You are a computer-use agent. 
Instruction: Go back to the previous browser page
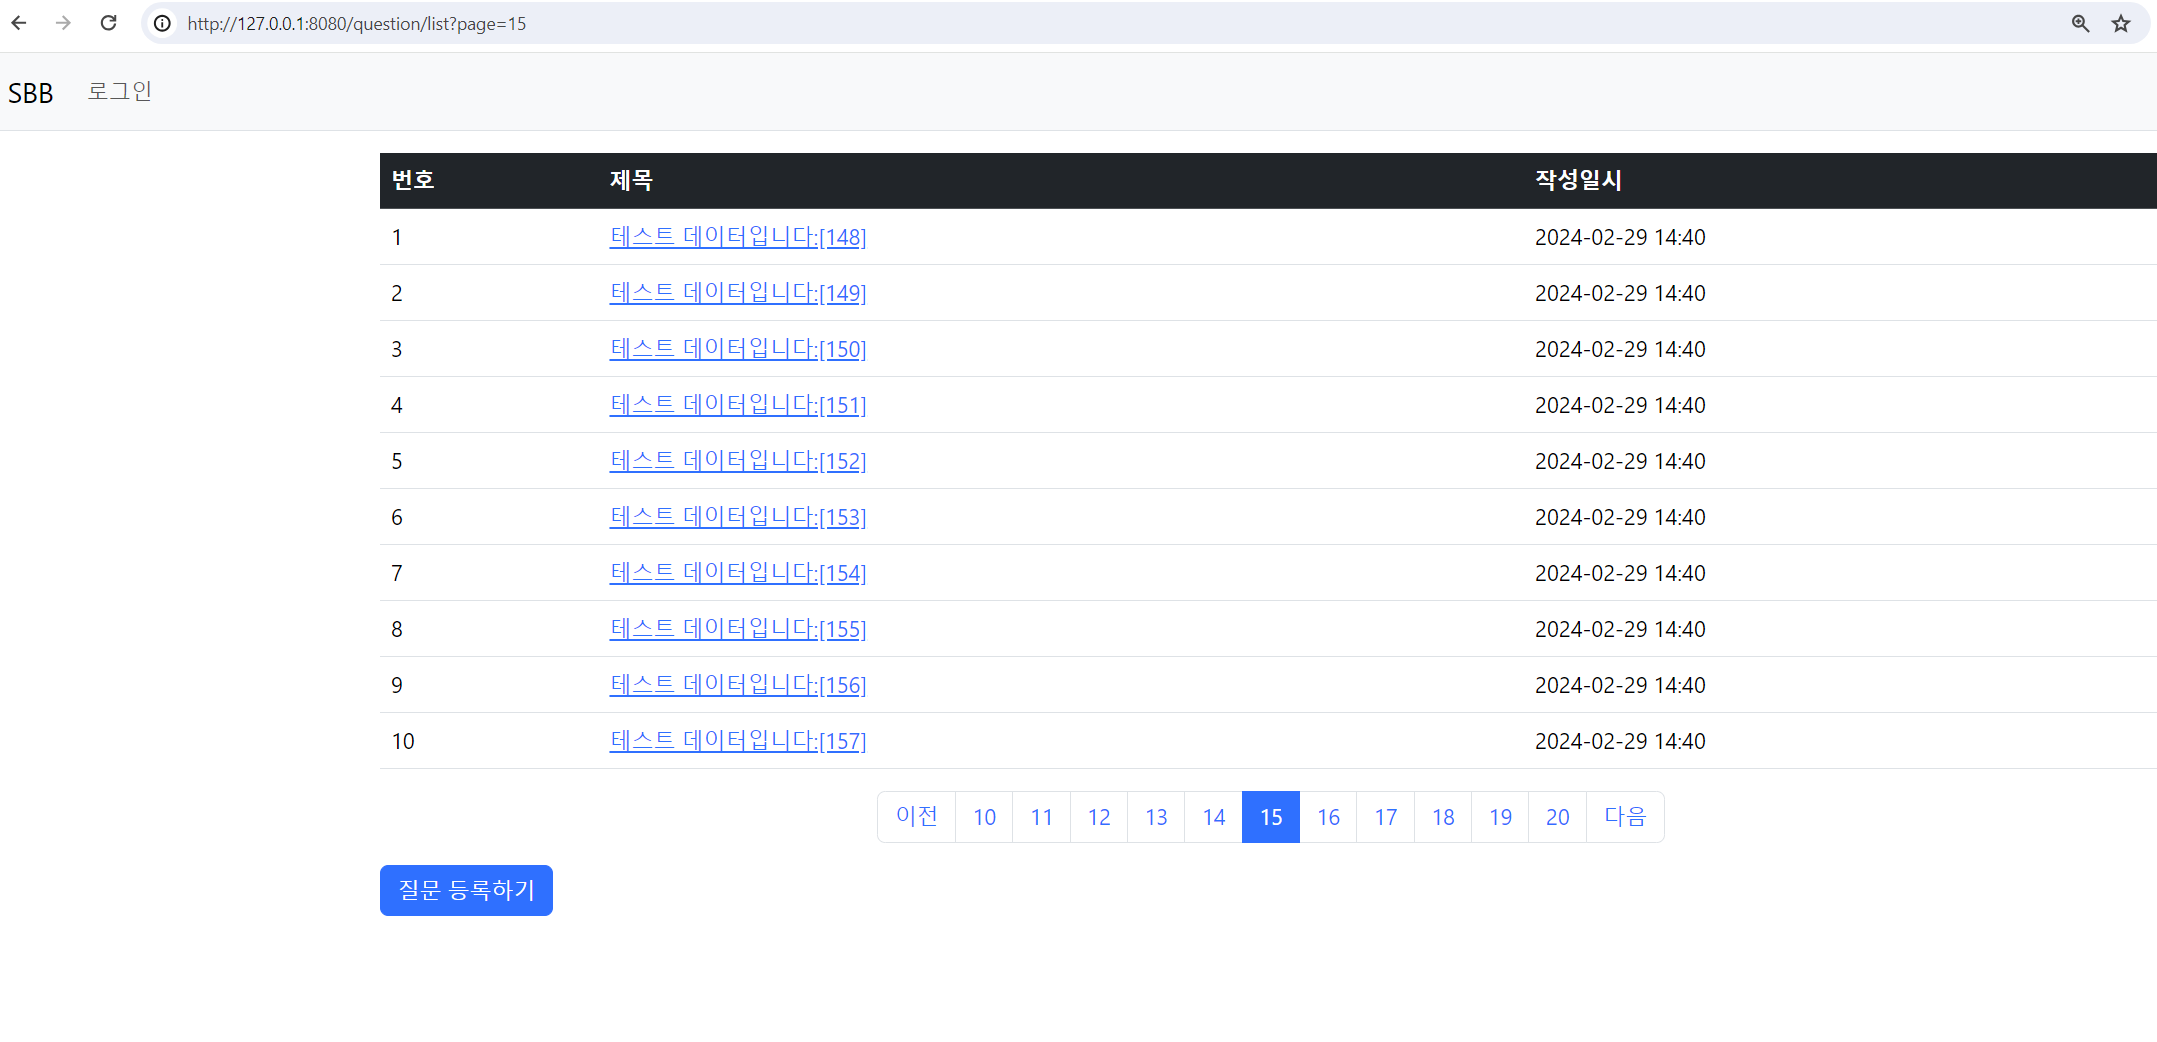pos(19,23)
